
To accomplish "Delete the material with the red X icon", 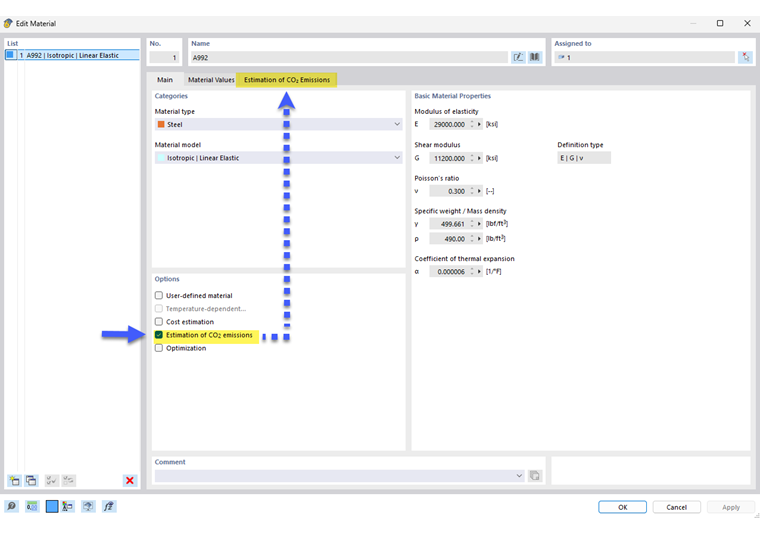I will click(x=130, y=480).
